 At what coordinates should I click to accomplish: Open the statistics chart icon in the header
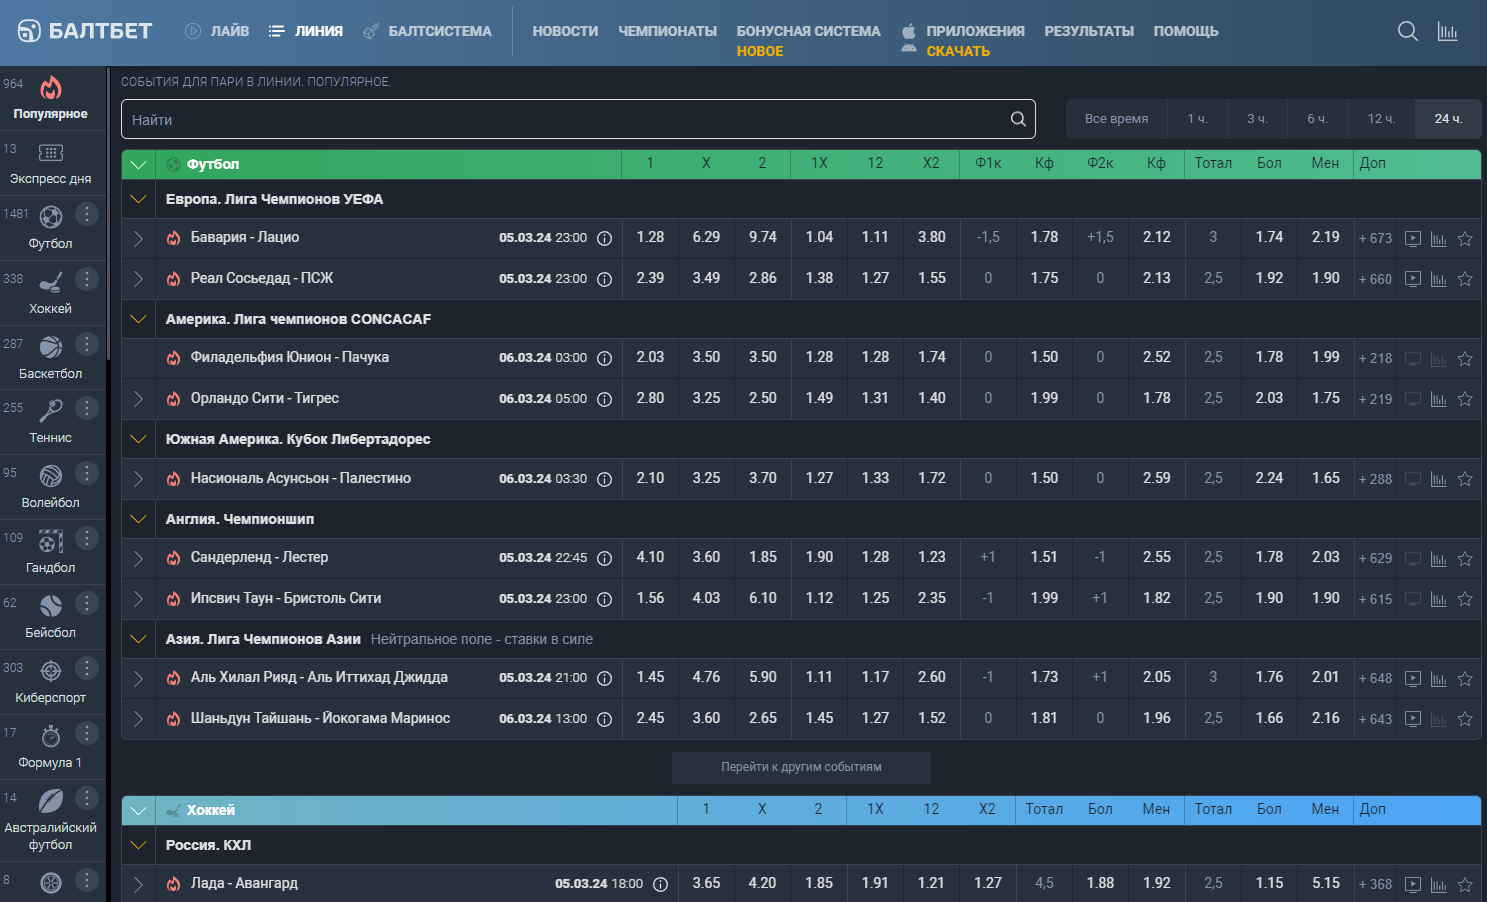[1447, 31]
